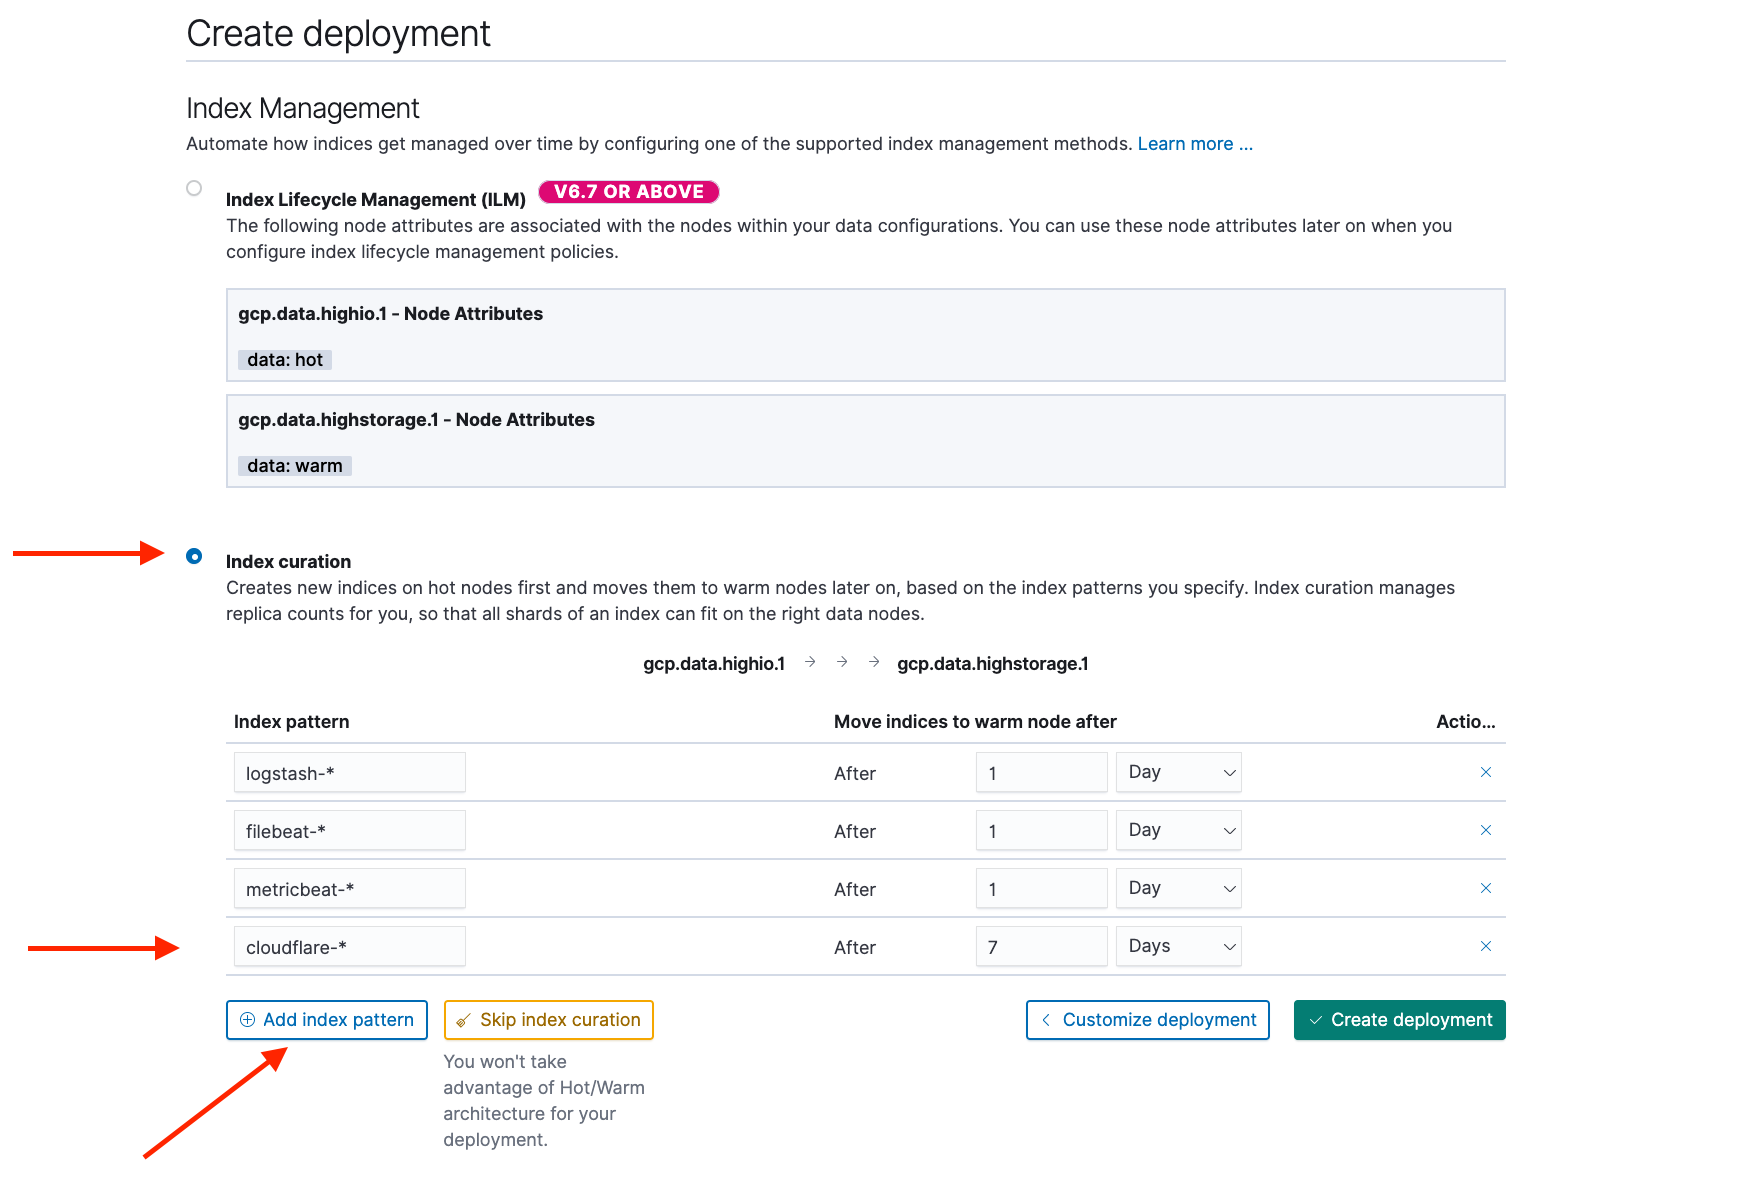Click the plus icon on Add index pattern
The width and height of the screenshot is (1756, 1180).
click(x=248, y=1019)
